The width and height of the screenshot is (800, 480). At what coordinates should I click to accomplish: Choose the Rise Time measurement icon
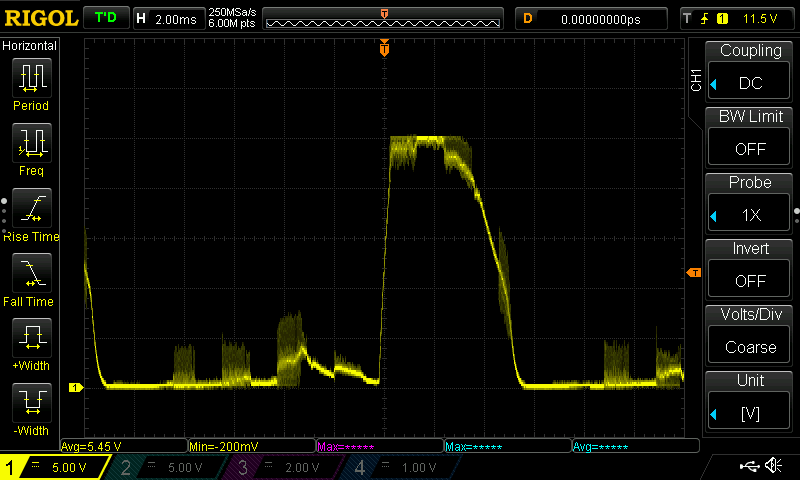click(x=30, y=209)
